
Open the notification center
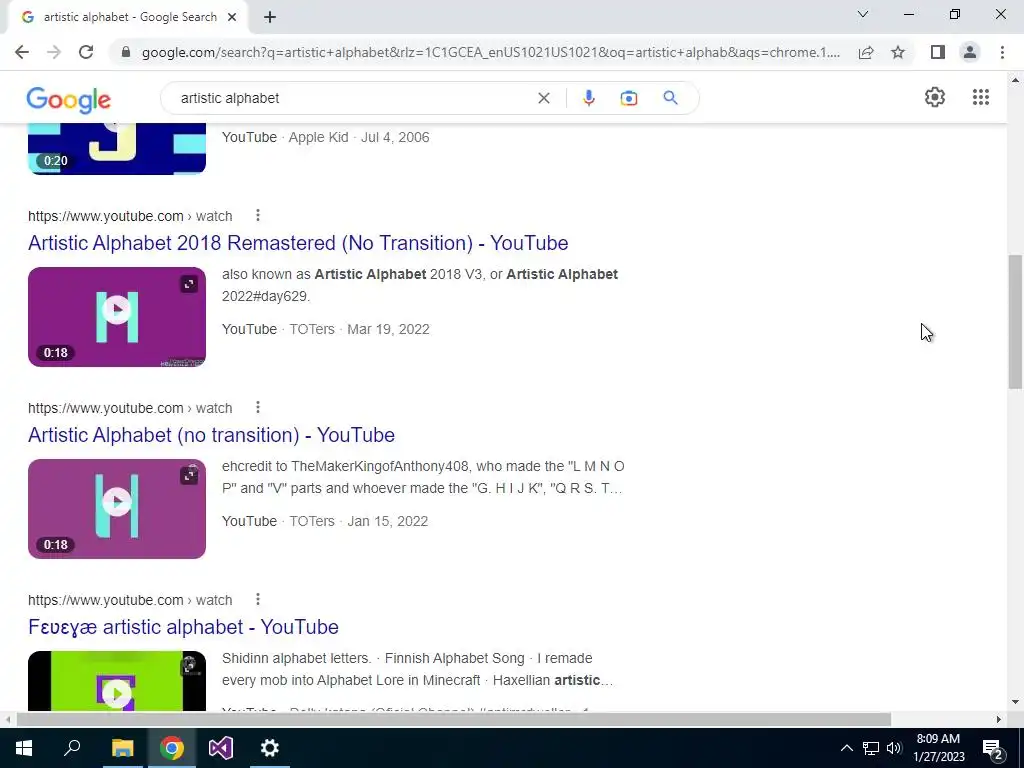(x=993, y=749)
